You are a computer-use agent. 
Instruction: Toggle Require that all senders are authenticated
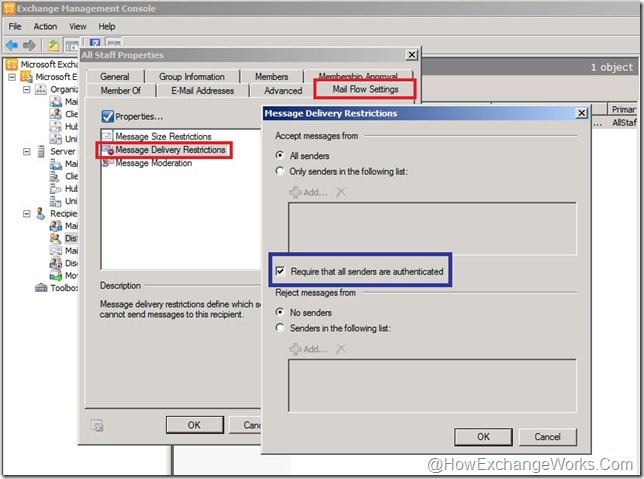pos(280,271)
